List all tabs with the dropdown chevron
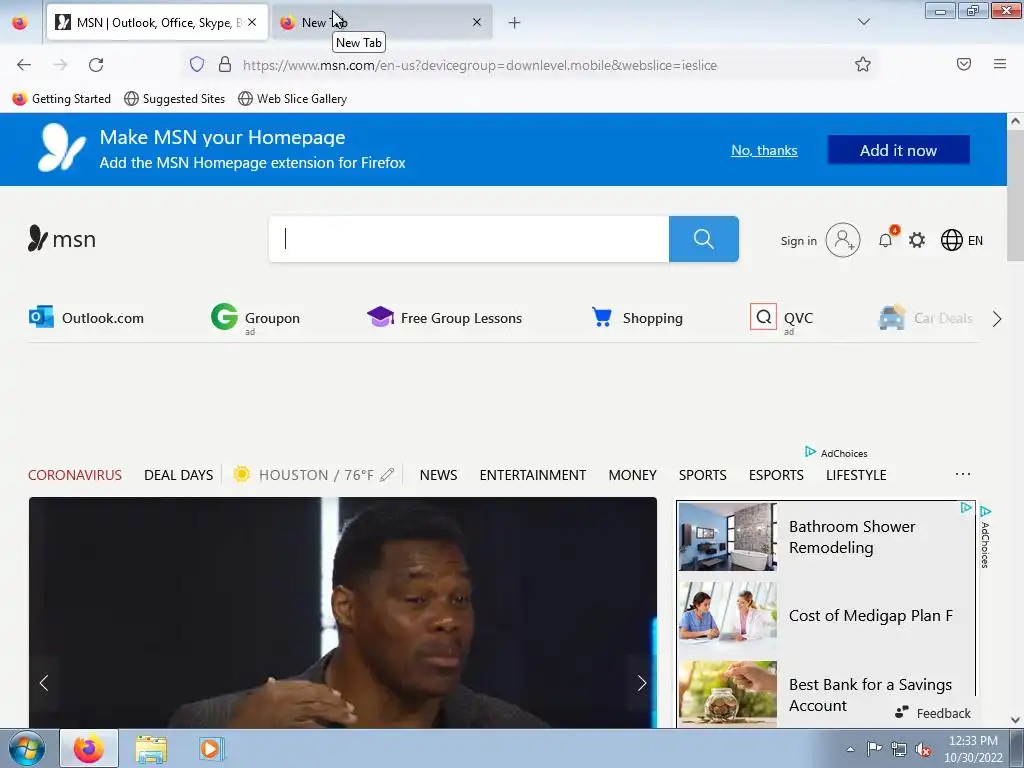Image resolution: width=1024 pixels, height=768 pixels. click(x=864, y=22)
